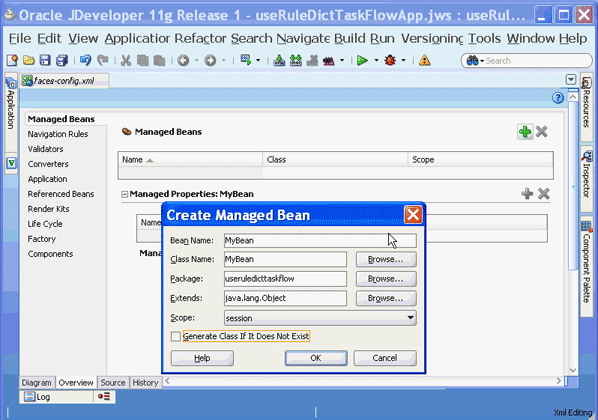The width and height of the screenshot is (598, 420).
Task: Switch to the Diagram tab
Action: (36, 383)
